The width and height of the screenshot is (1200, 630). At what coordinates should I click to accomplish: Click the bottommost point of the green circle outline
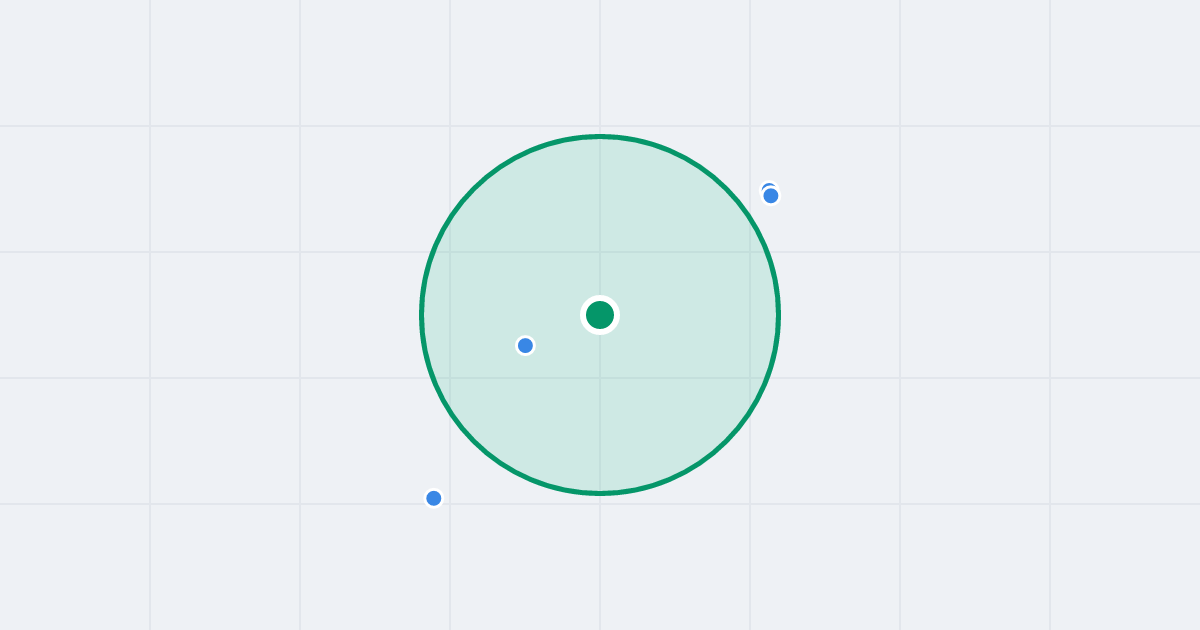click(600, 493)
